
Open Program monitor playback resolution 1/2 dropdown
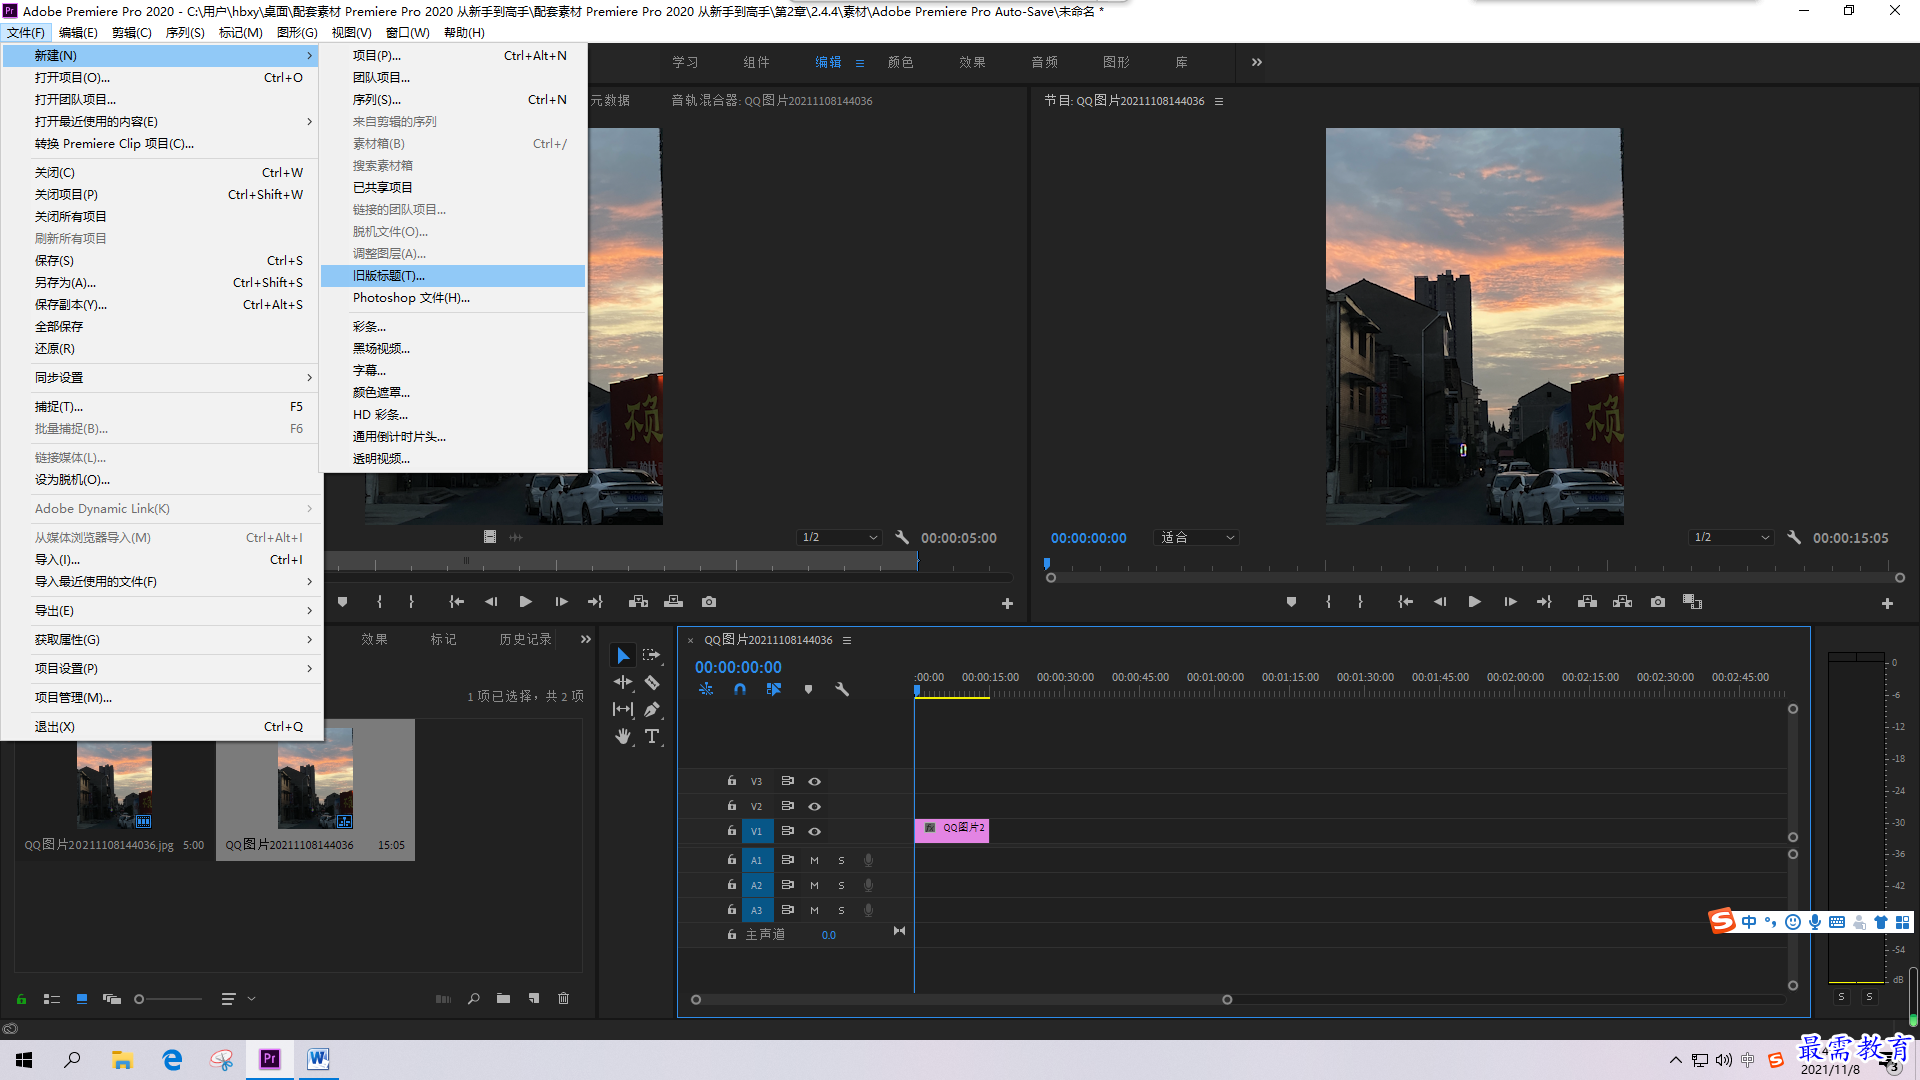[x=1732, y=537]
